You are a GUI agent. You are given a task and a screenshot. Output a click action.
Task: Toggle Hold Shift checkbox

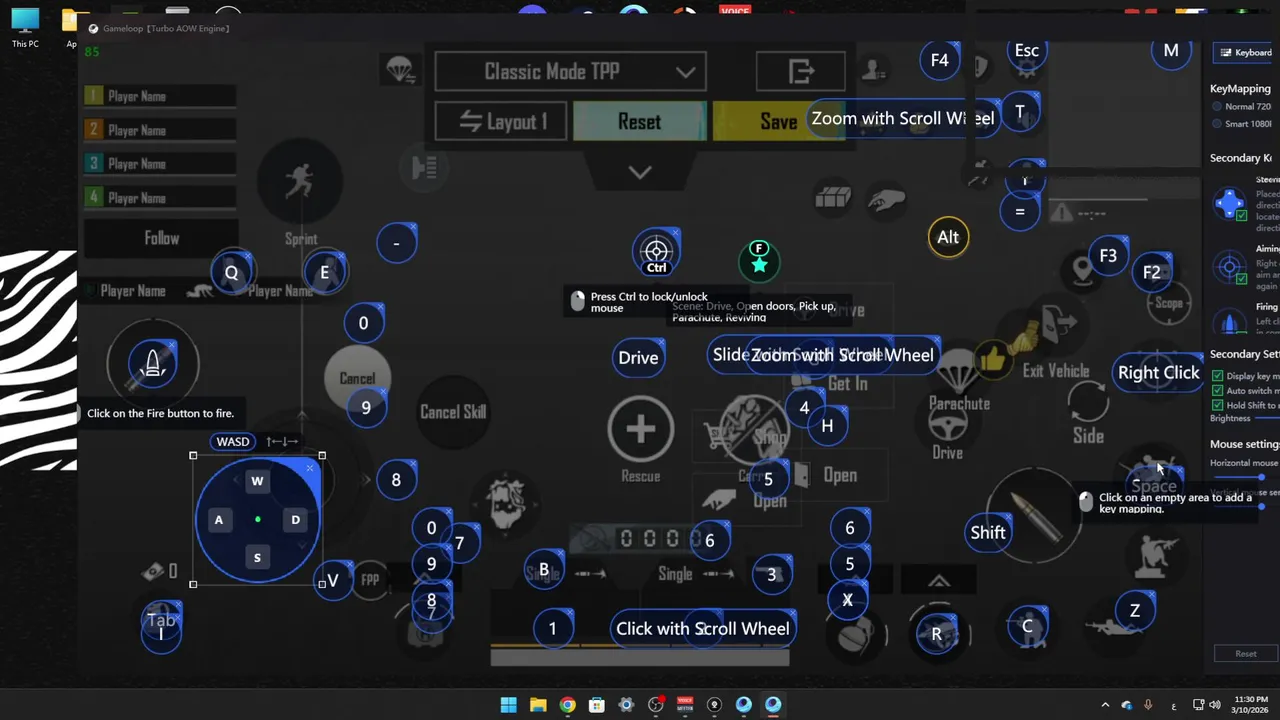point(1217,405)
